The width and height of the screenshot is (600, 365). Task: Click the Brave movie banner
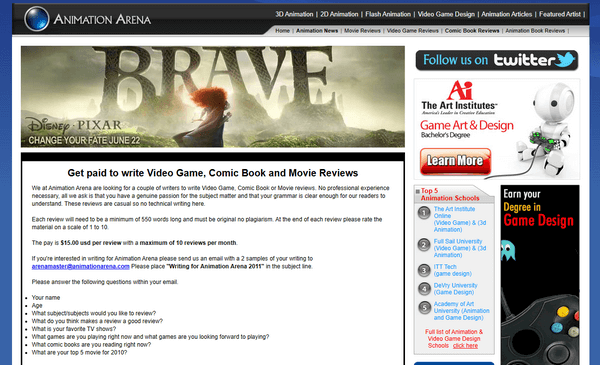pyautogui.click(x=213, y=97)
